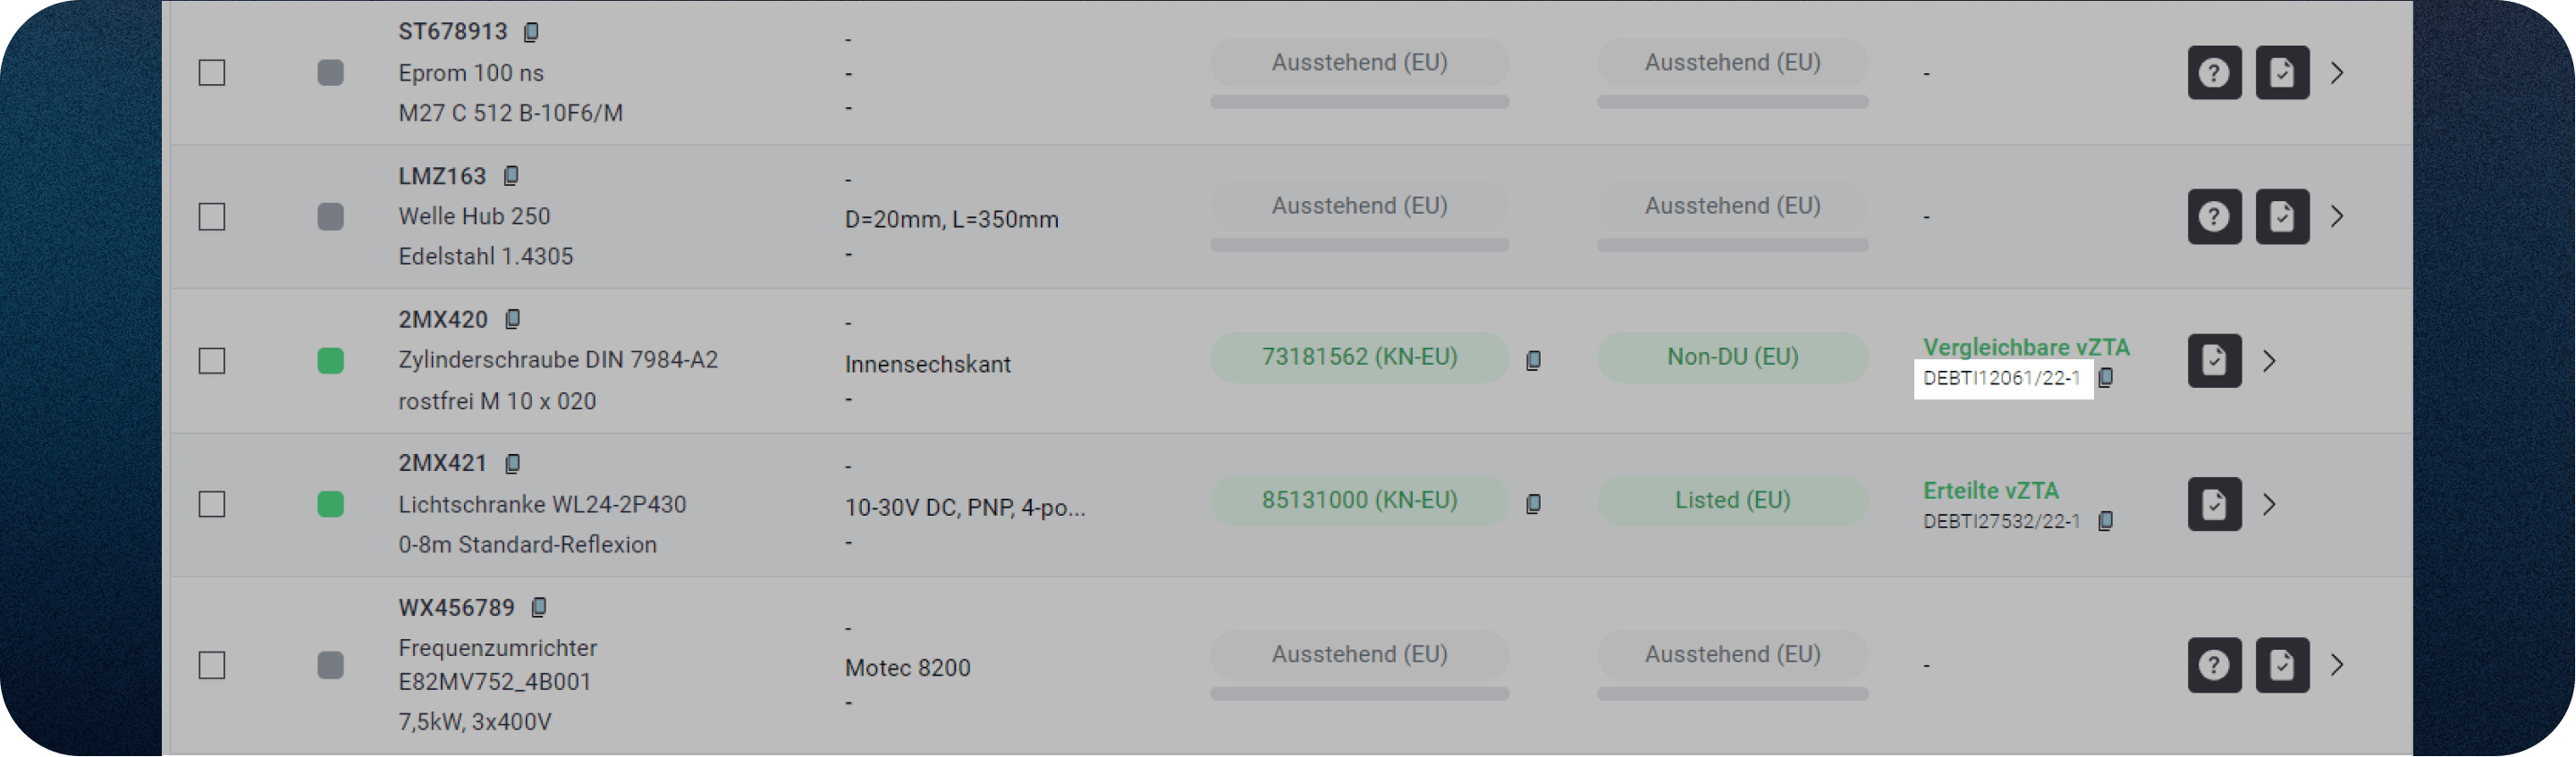This screenshot has height=757, width=2576.
Task: Expand details chevron for 2MX421 row
Action: pos(2269,504)
